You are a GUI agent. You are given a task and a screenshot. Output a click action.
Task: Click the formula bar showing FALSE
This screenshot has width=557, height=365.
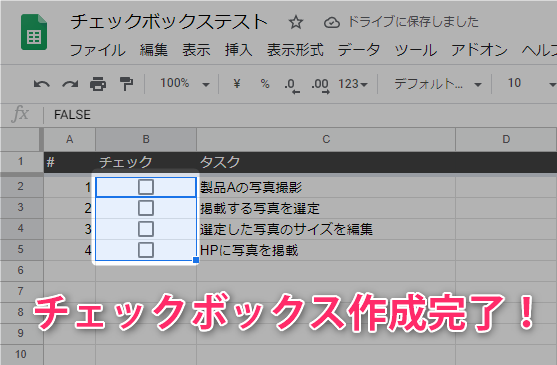pos(300,115)
